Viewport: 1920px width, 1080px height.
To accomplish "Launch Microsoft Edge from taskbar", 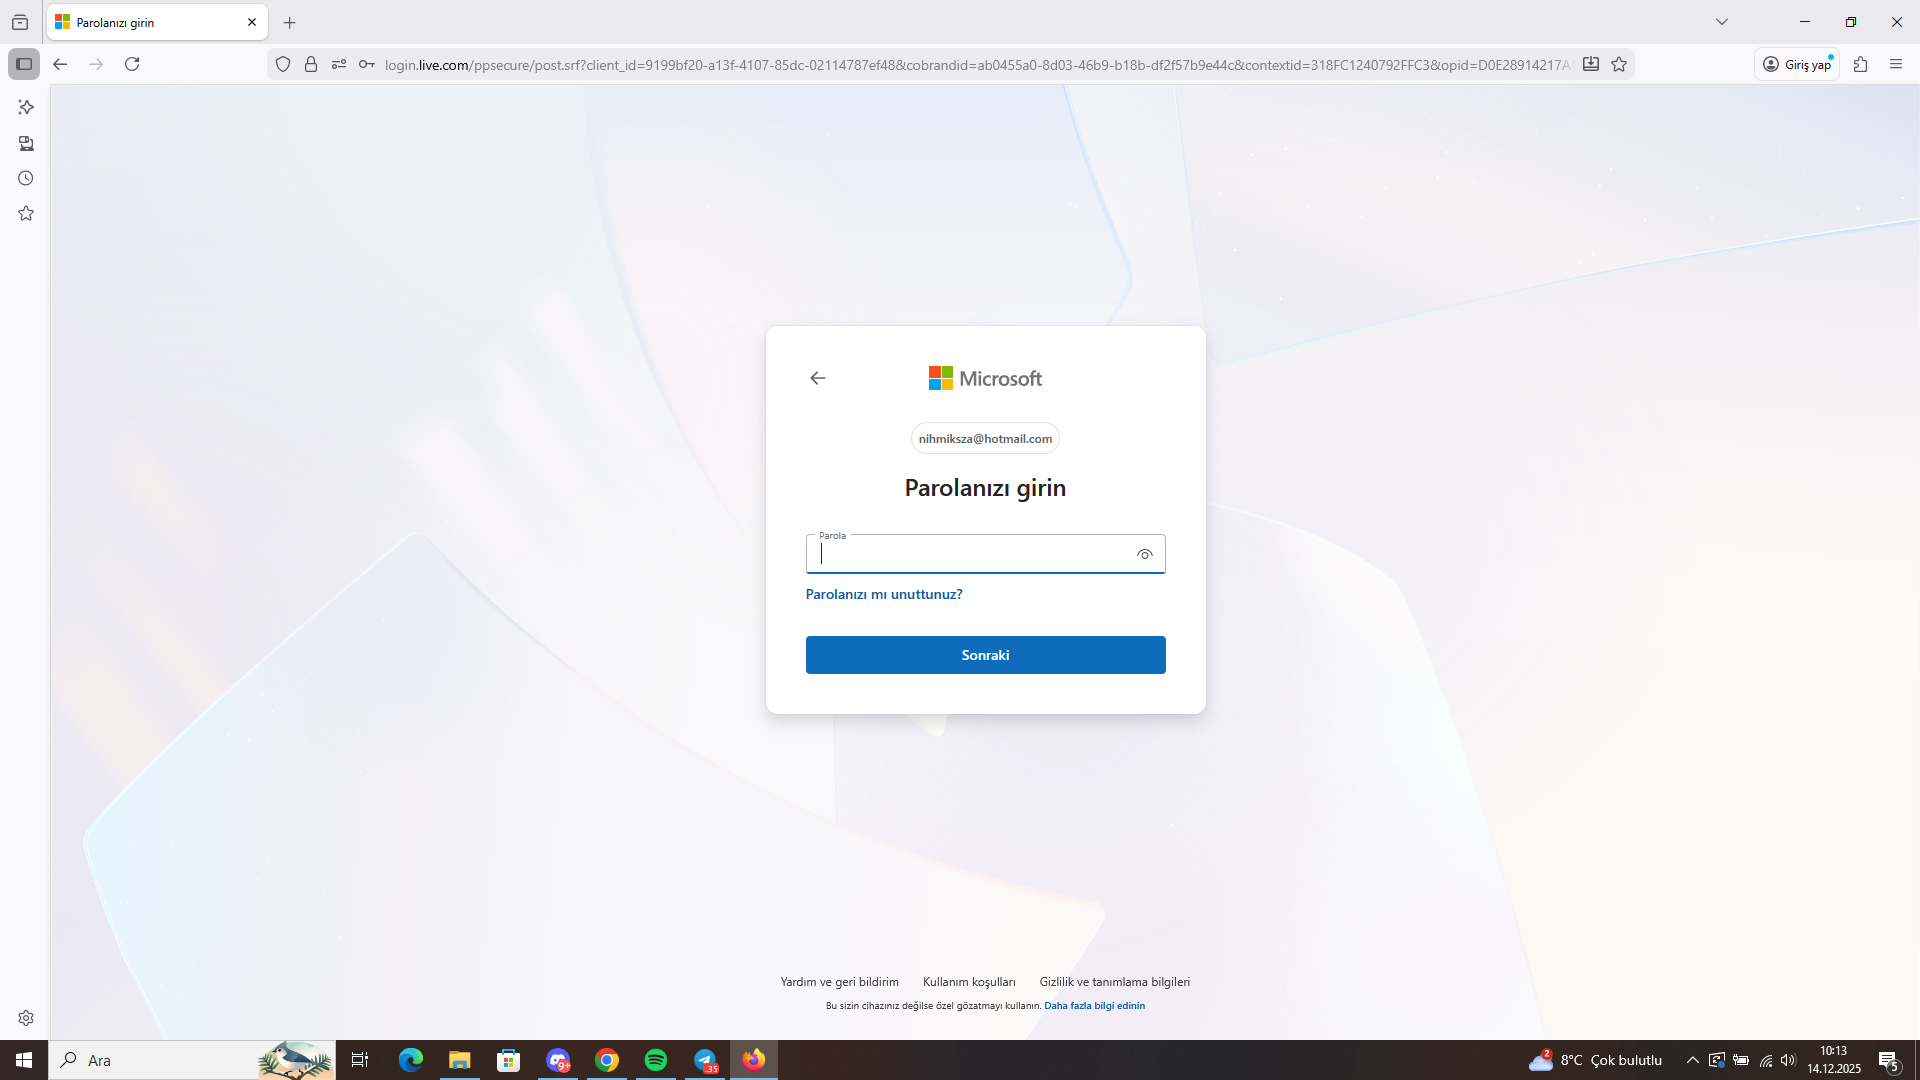I will coord(411,1060).
